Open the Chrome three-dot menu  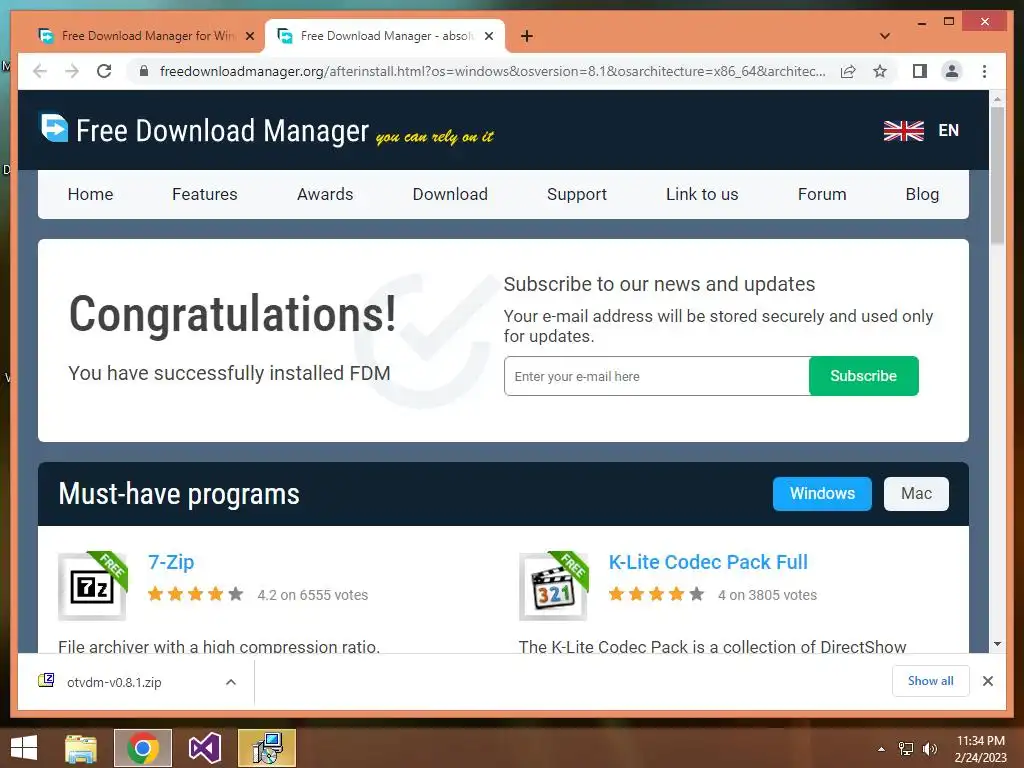click(984, 71)
